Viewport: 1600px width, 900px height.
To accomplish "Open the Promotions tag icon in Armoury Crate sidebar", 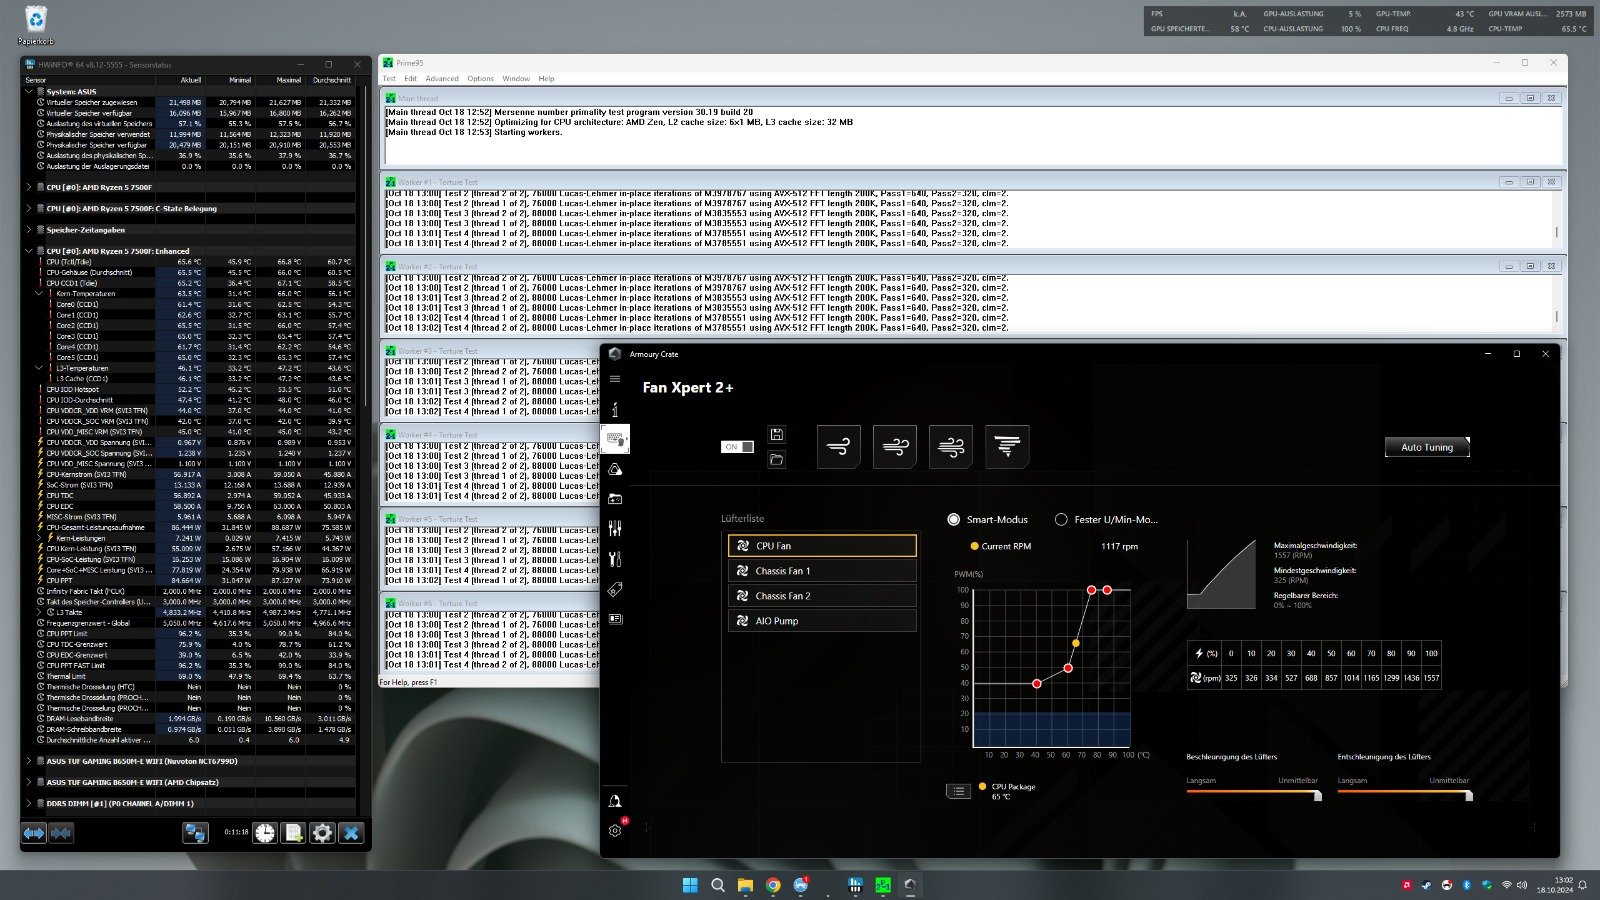I will (x=615, y=589).
